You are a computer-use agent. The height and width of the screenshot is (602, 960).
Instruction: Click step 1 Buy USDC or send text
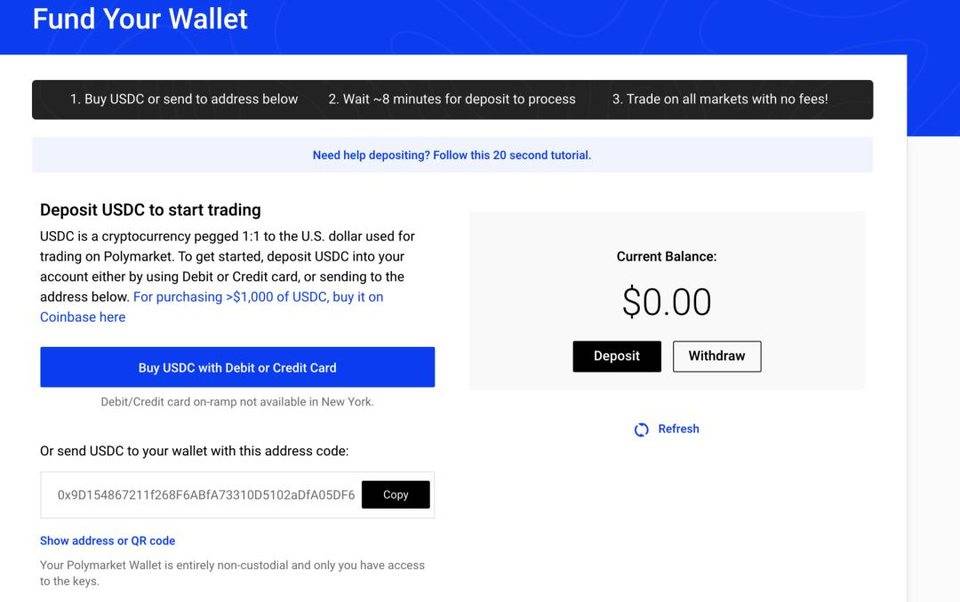point(184,99)
